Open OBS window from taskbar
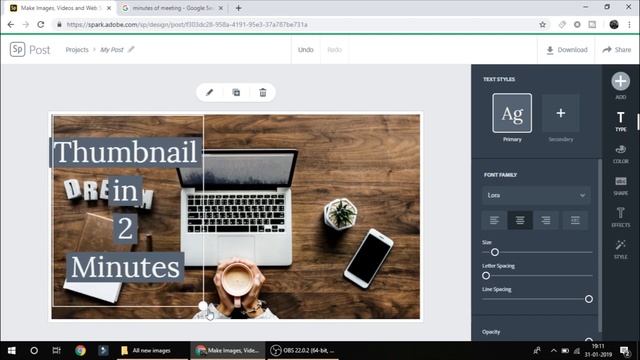Screen dimensions: 640x360 tap(302, 350)
